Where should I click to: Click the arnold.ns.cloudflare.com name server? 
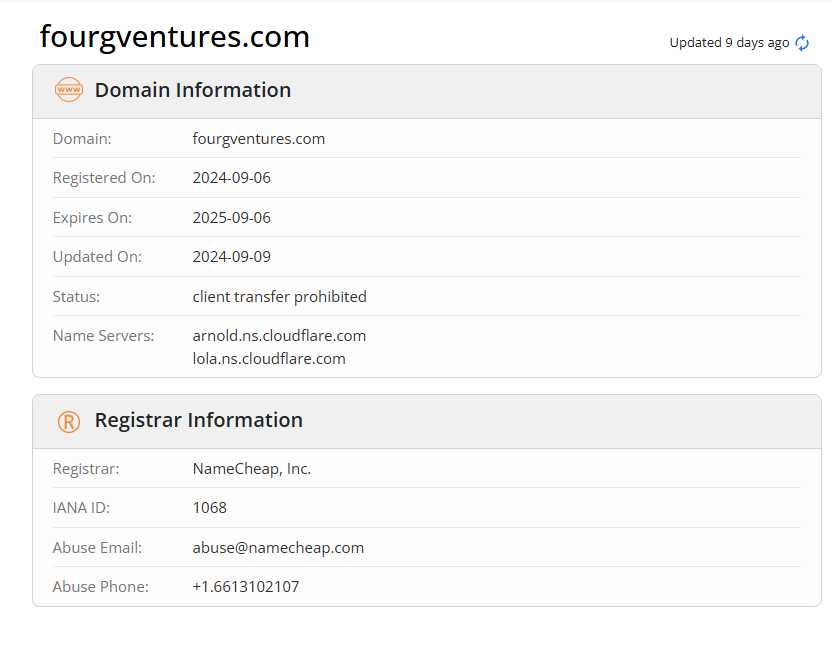coord(280,336)
